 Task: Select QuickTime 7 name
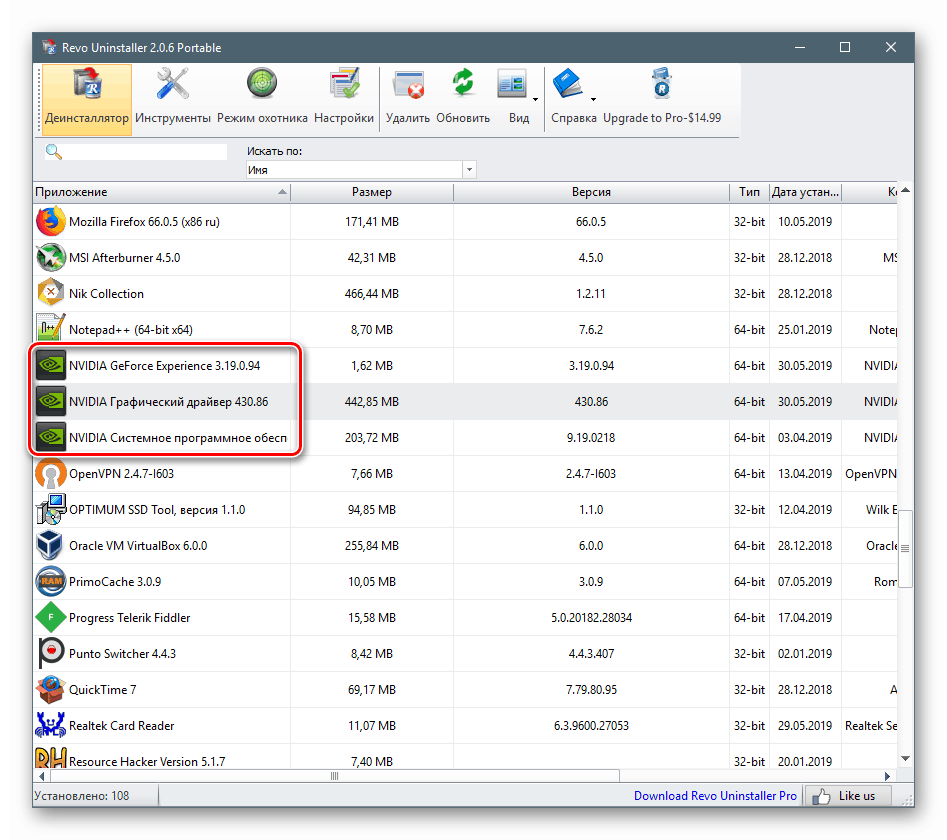[103, 690]
